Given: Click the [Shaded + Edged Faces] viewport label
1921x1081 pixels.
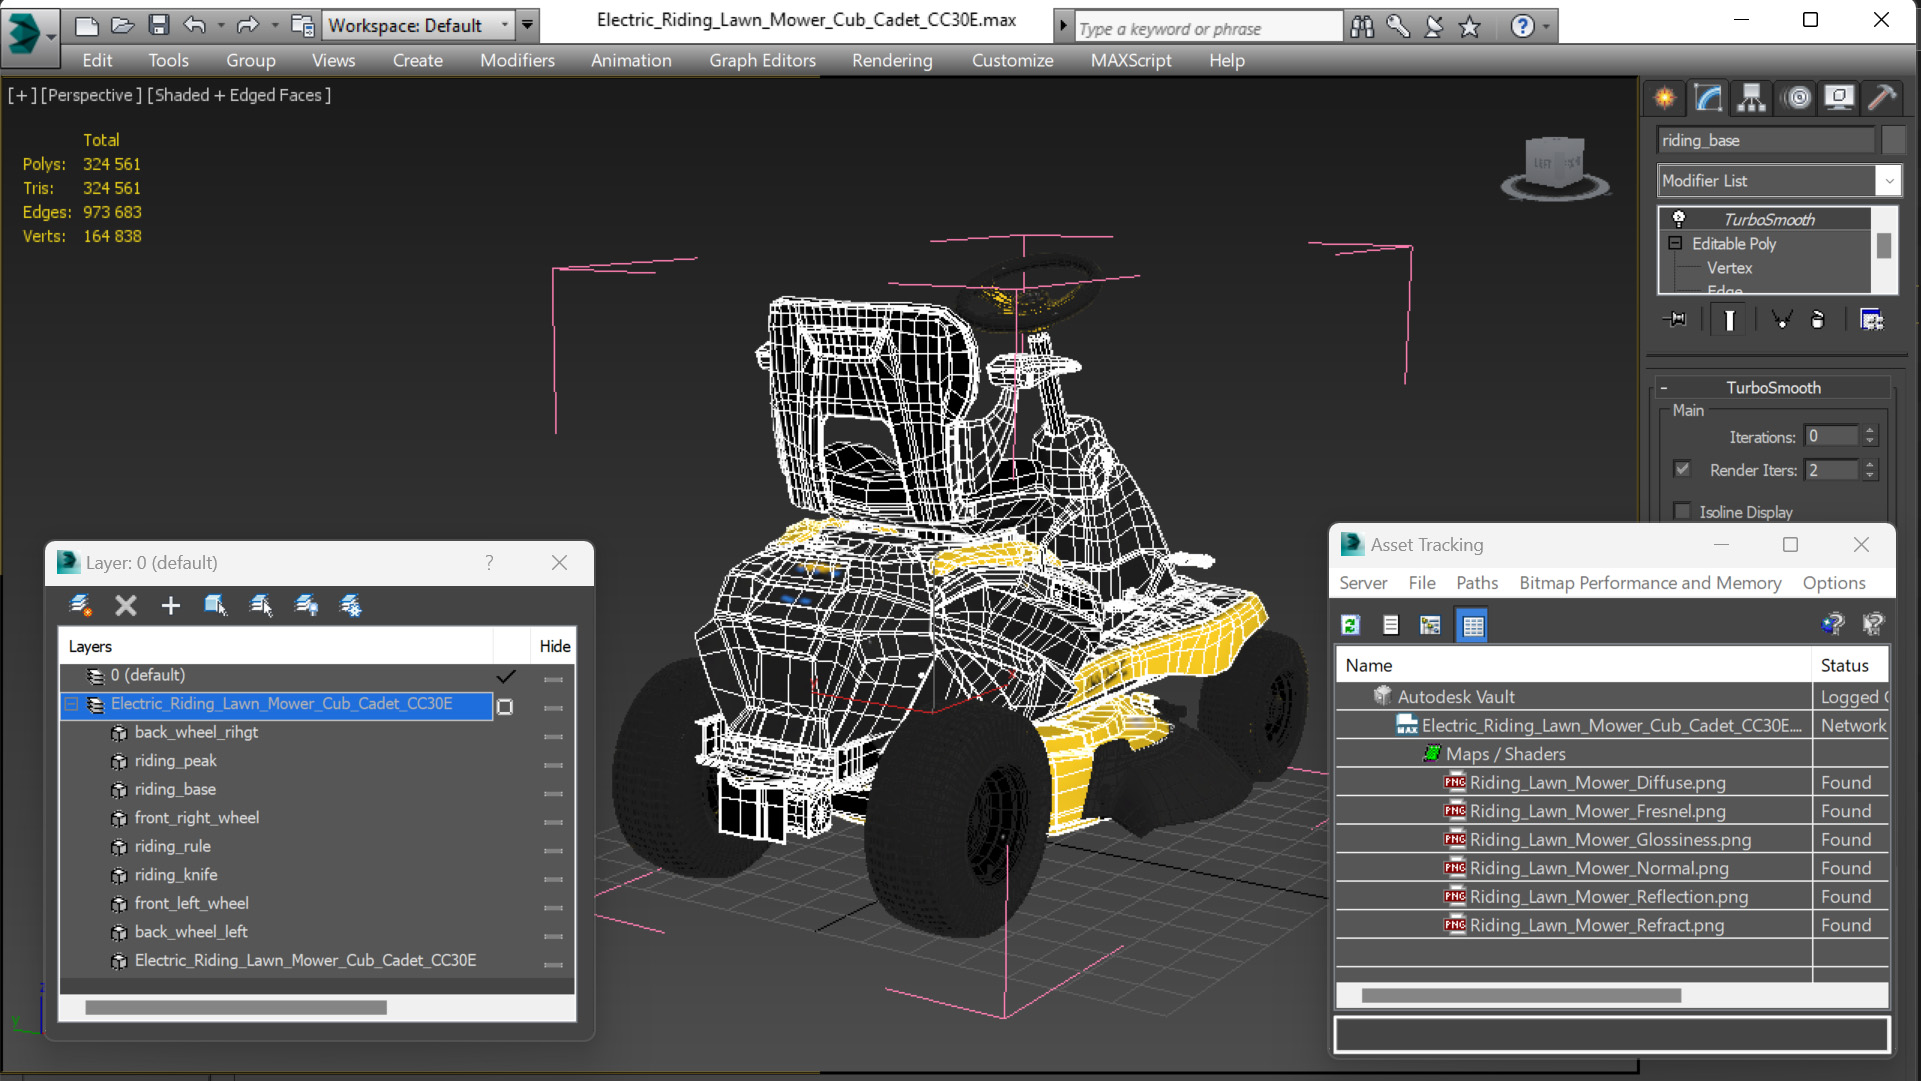Looking at the screenshot, I should (x=239, y=95).
